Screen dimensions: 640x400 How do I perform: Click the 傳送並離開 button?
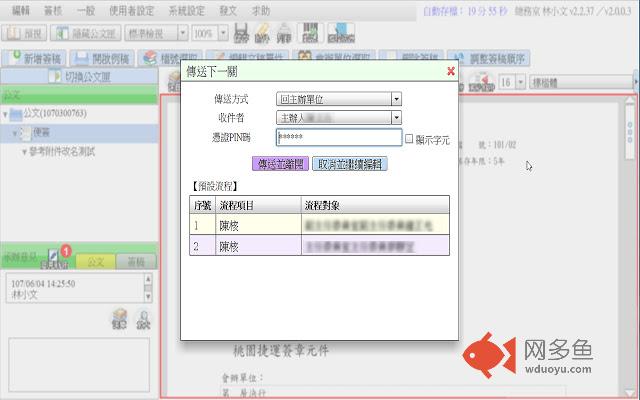click(280, 164)
